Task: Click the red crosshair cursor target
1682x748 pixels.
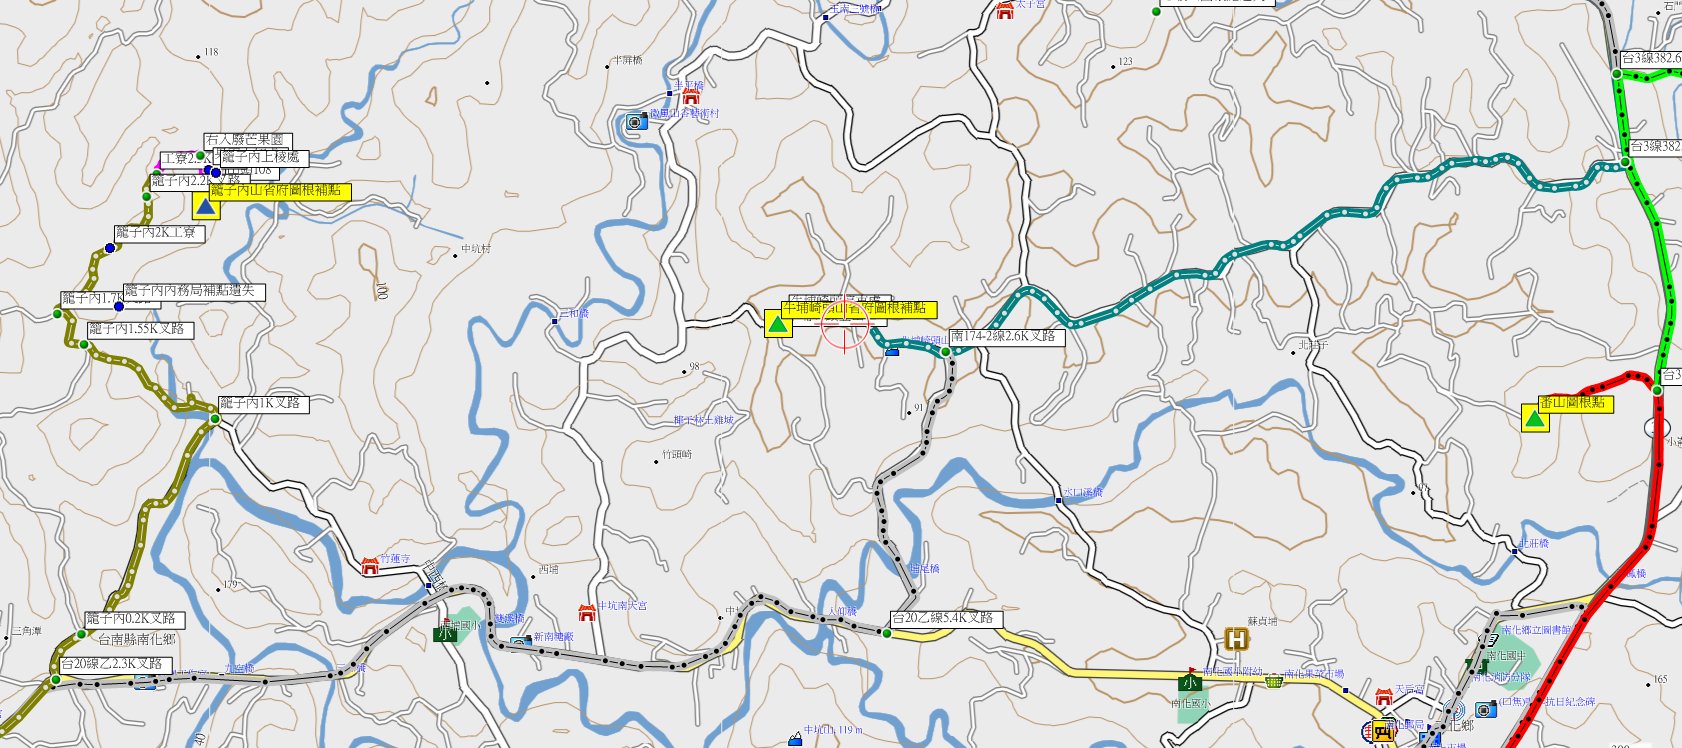Action: pyautogui.click(x=846, y=324)
